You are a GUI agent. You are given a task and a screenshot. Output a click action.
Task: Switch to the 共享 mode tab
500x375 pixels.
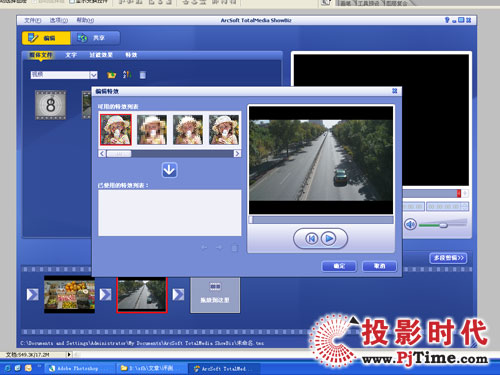click(96, 38)
